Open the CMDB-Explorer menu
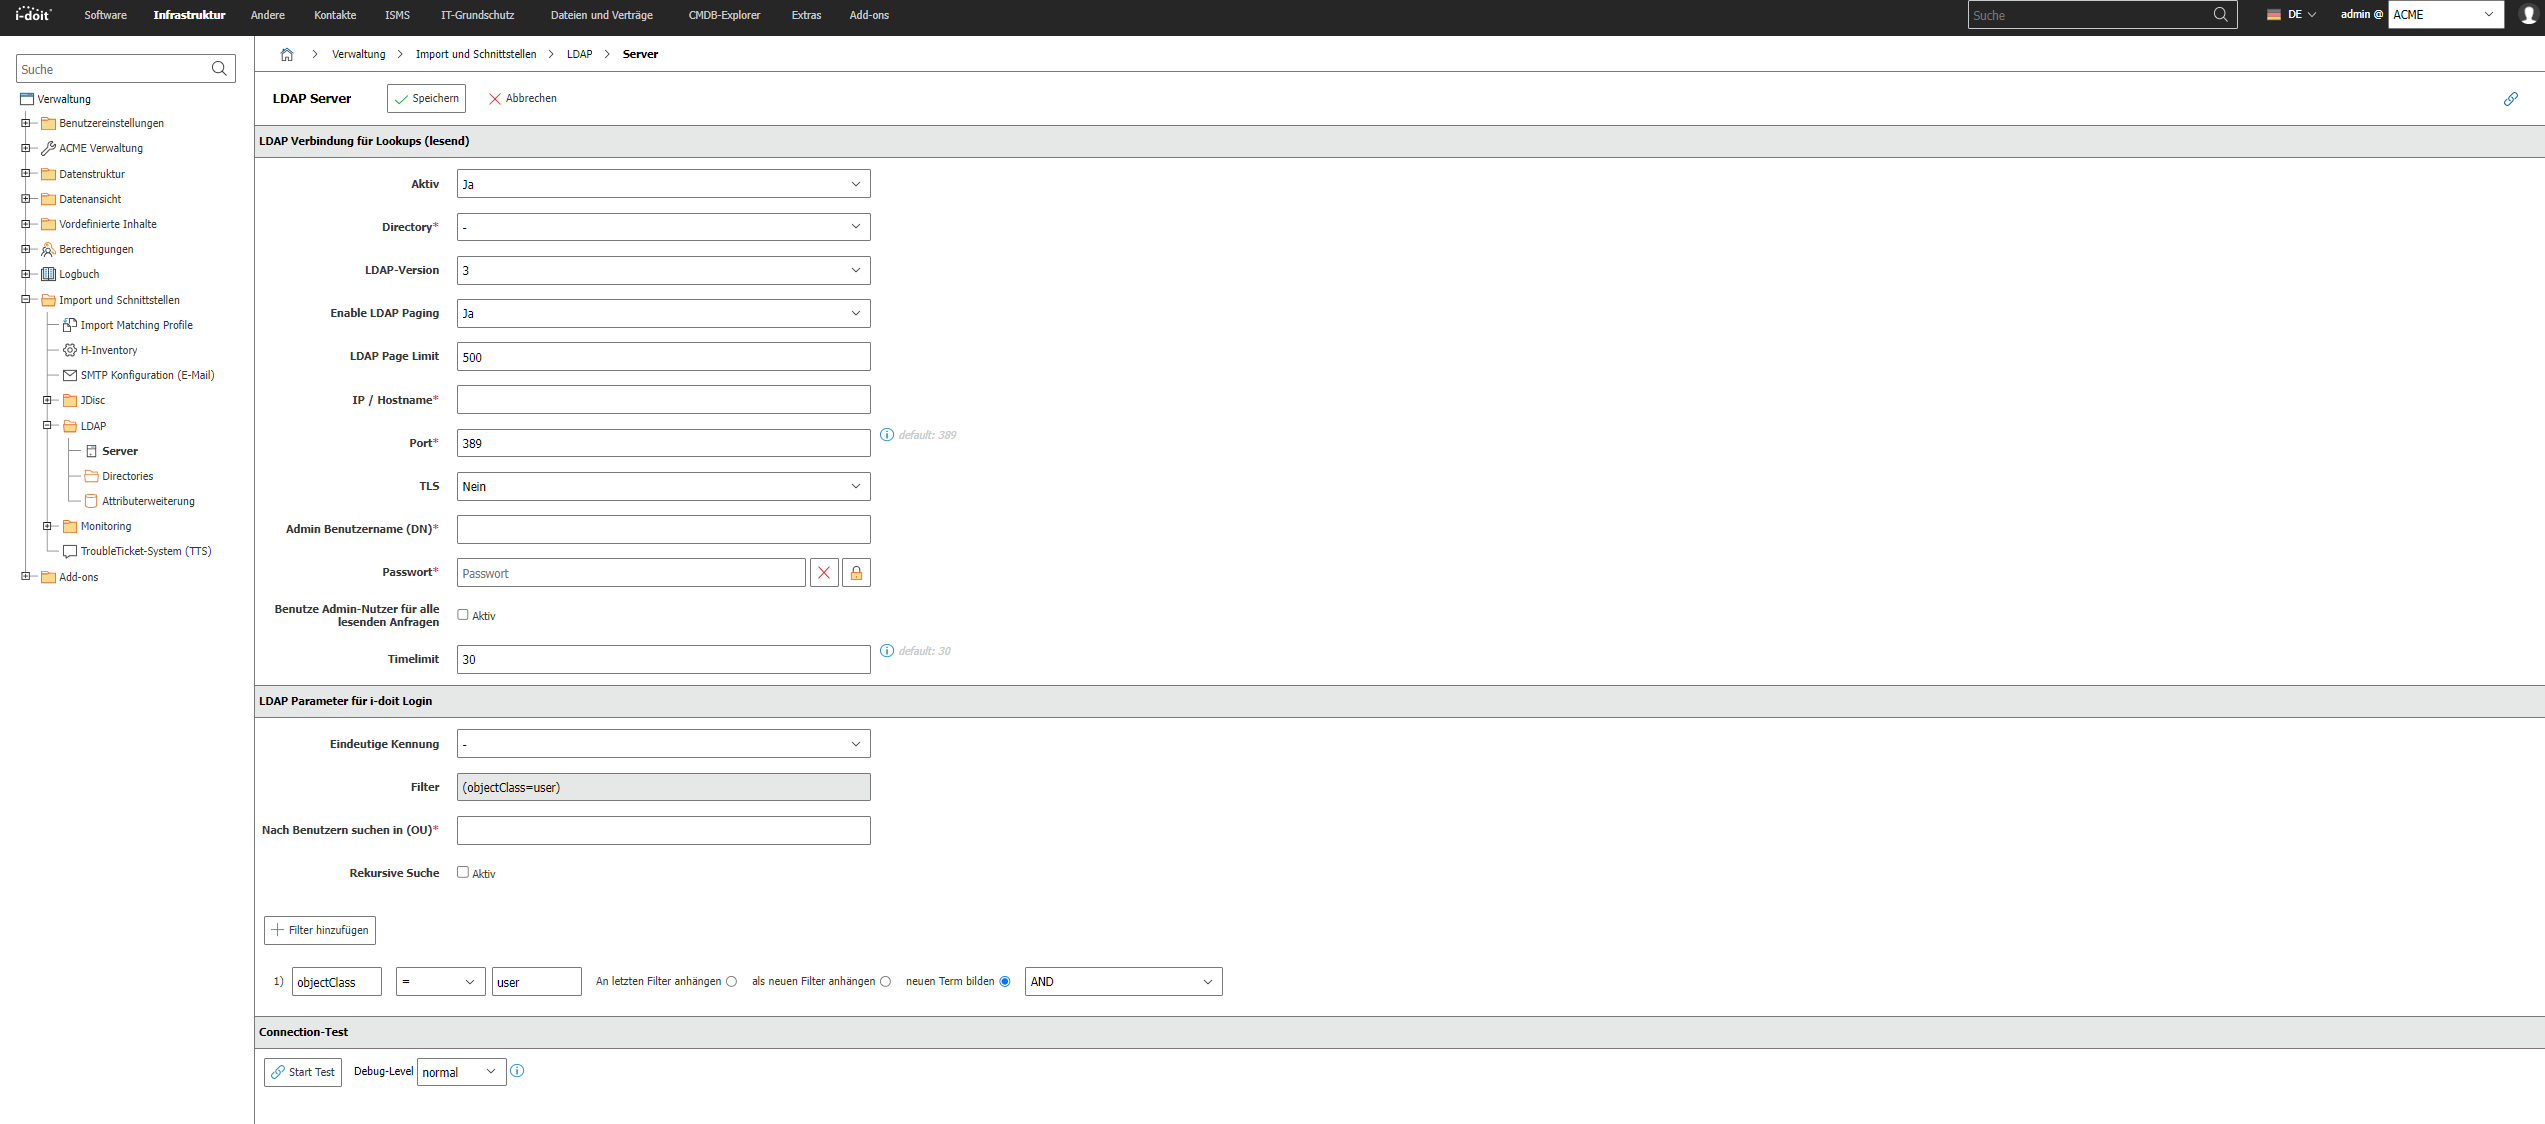 tap(724, 15)
